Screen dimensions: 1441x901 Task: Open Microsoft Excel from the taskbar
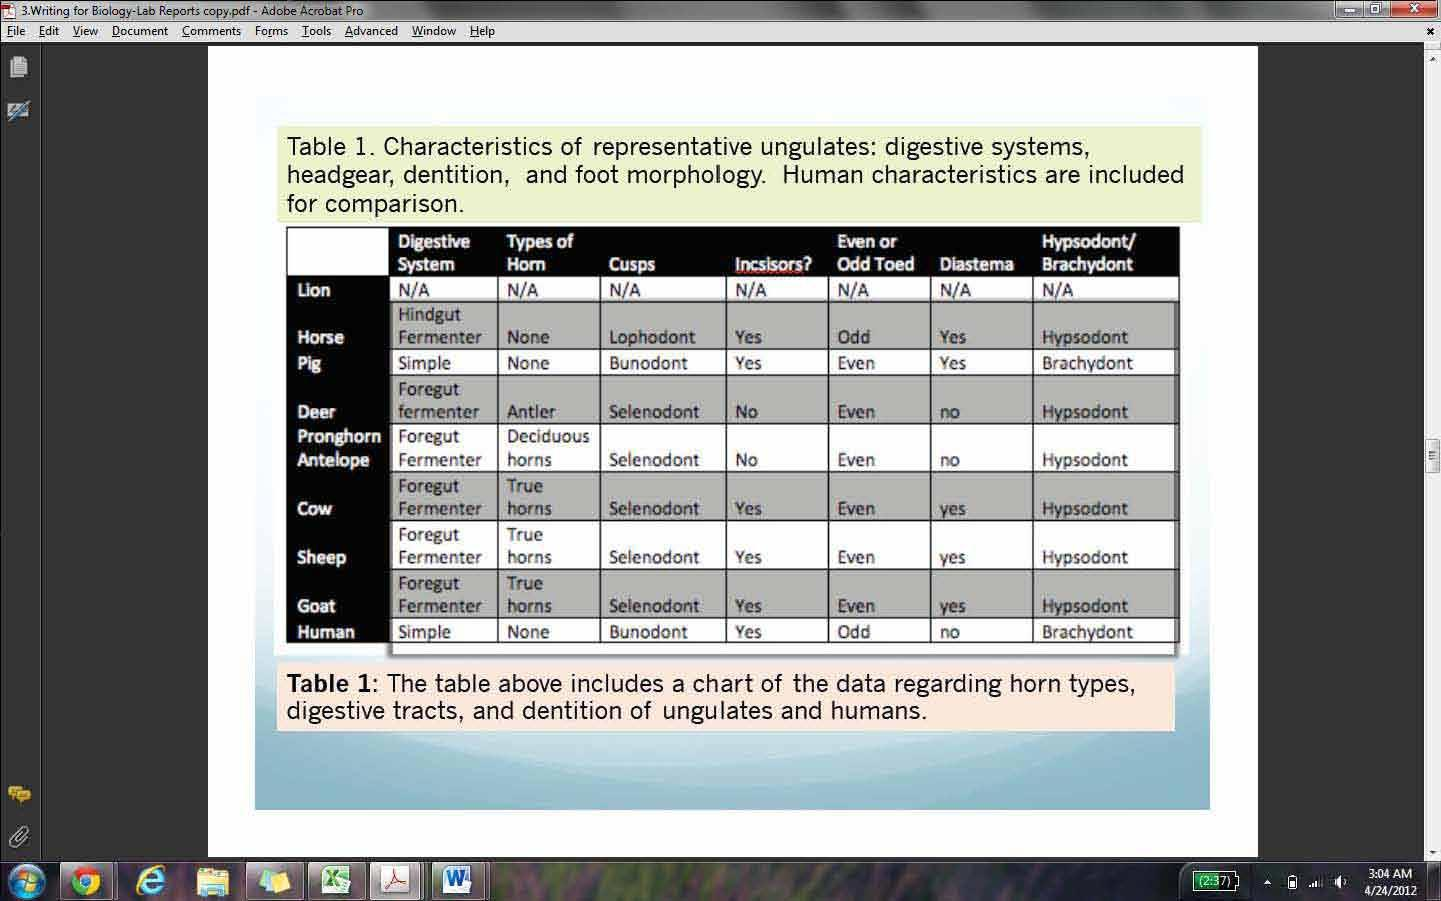335,880
